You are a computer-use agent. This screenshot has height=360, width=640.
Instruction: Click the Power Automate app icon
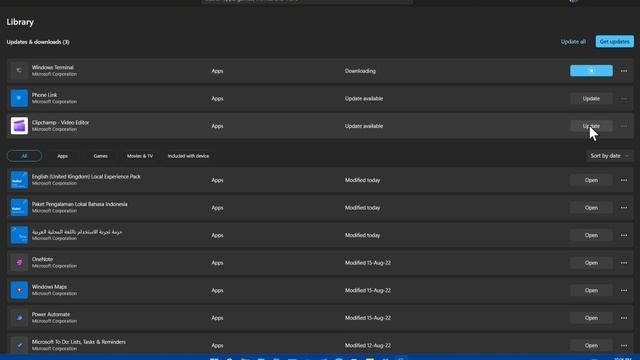19,318
